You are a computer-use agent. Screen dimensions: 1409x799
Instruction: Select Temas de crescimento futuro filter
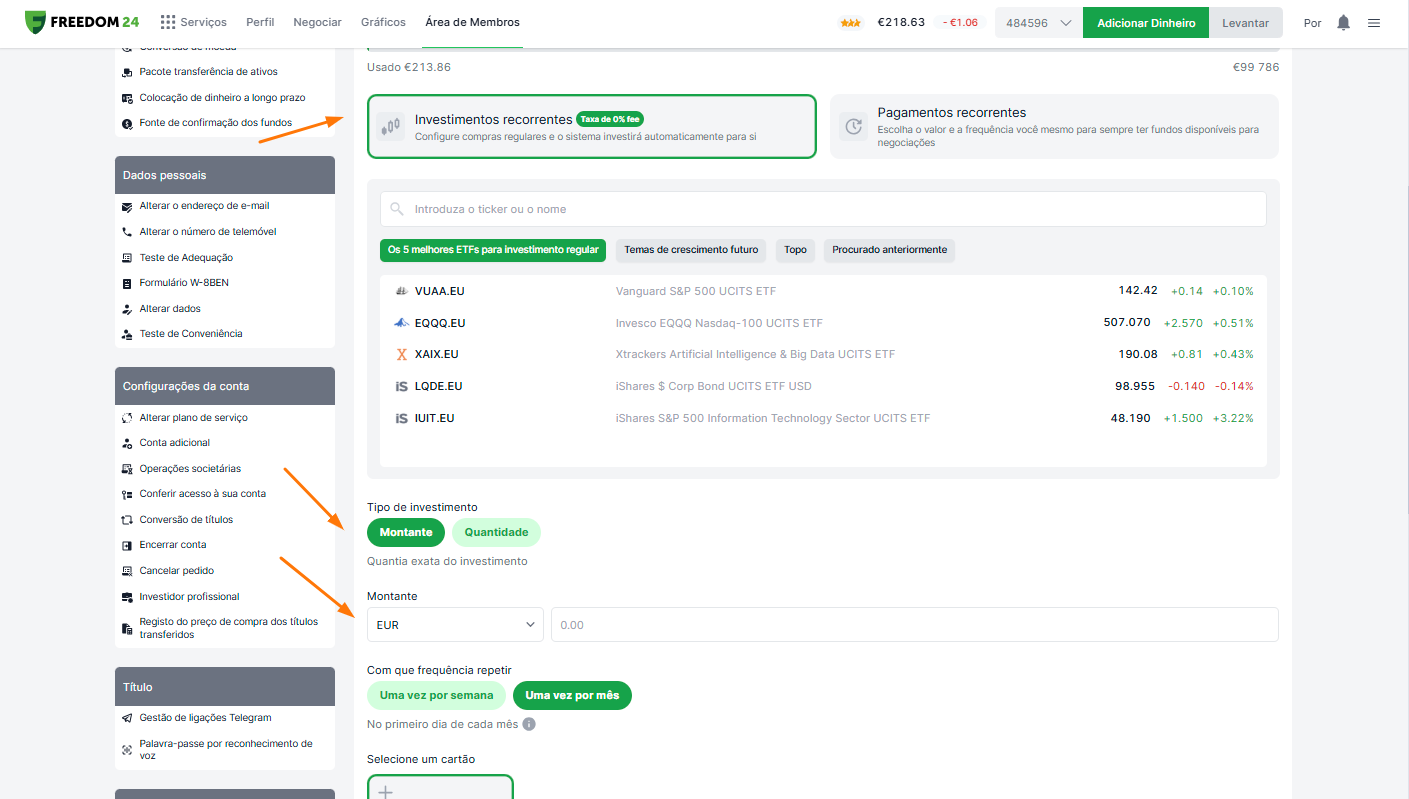(691, 250)
